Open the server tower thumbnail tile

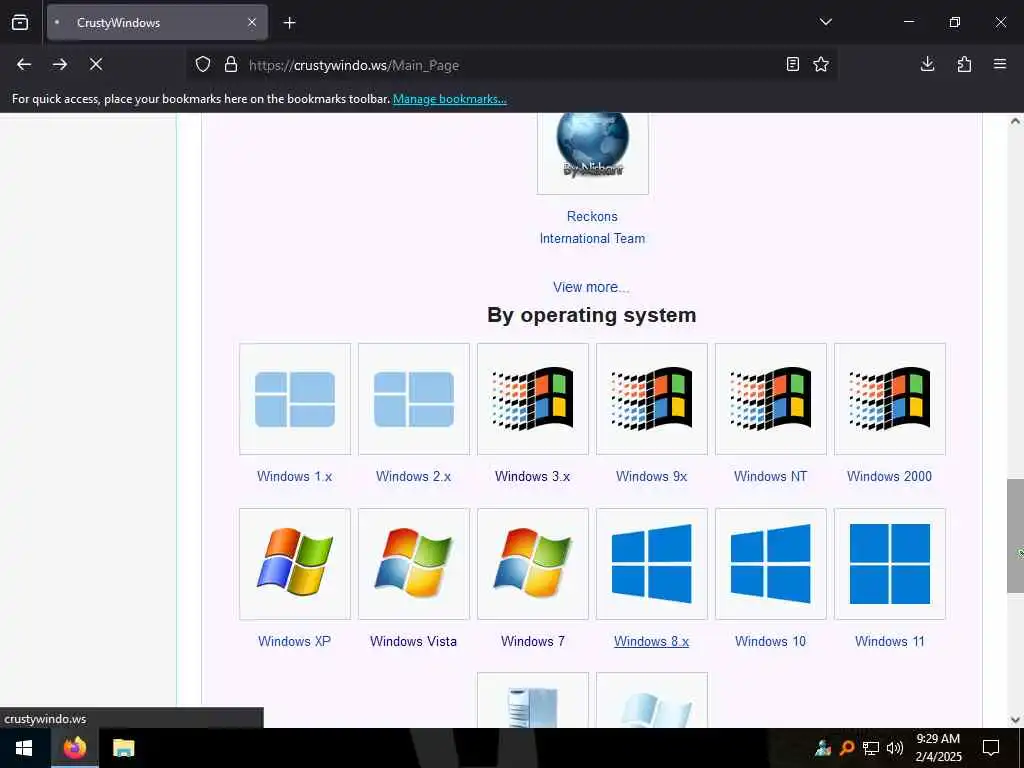tap(533, 700)
